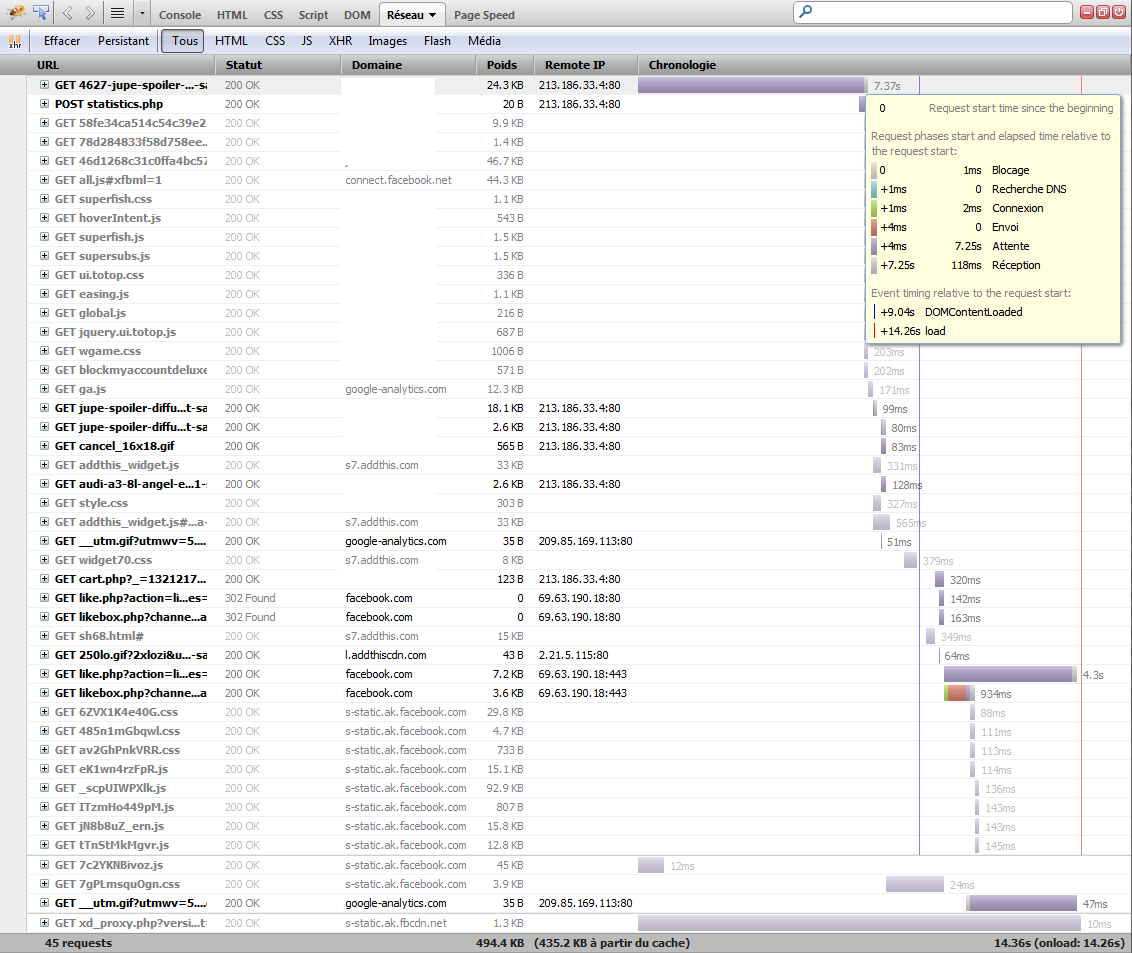Open the Script tab

pyautogui.click(x=313, y=15)
